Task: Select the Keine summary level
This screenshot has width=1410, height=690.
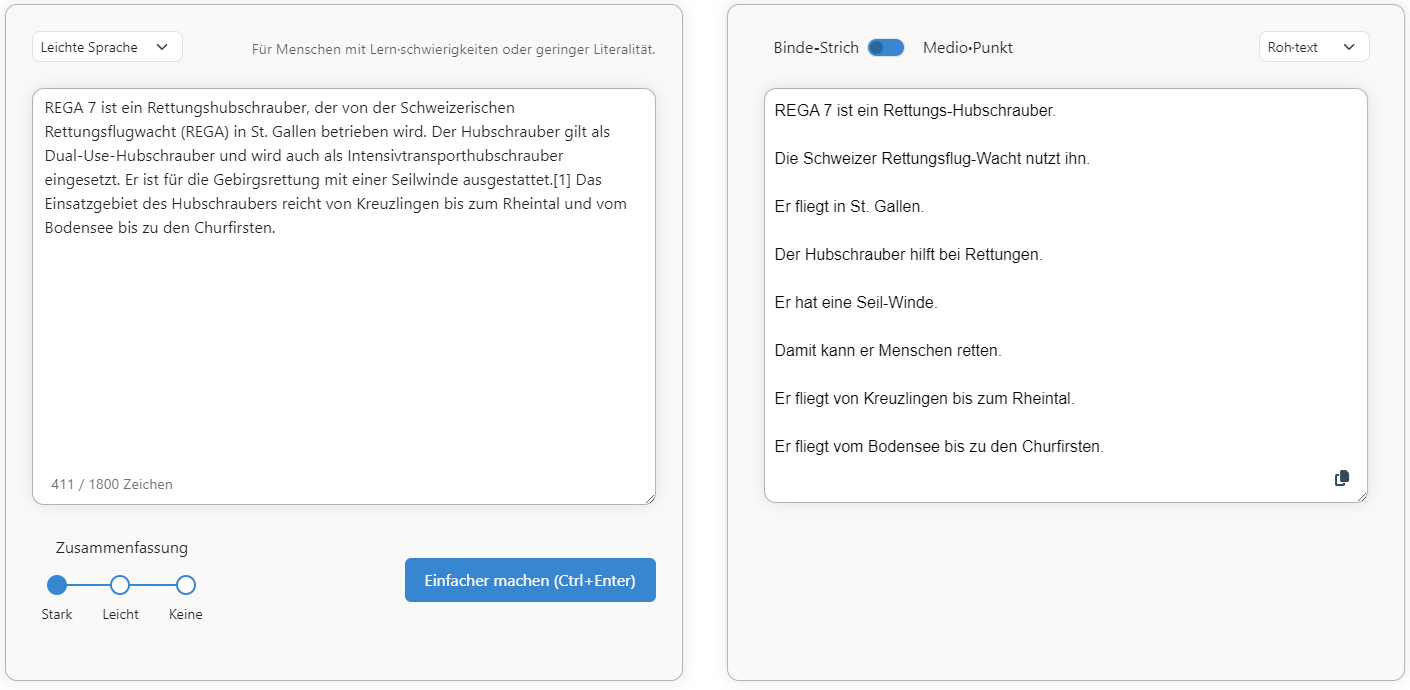Action: 186,585
